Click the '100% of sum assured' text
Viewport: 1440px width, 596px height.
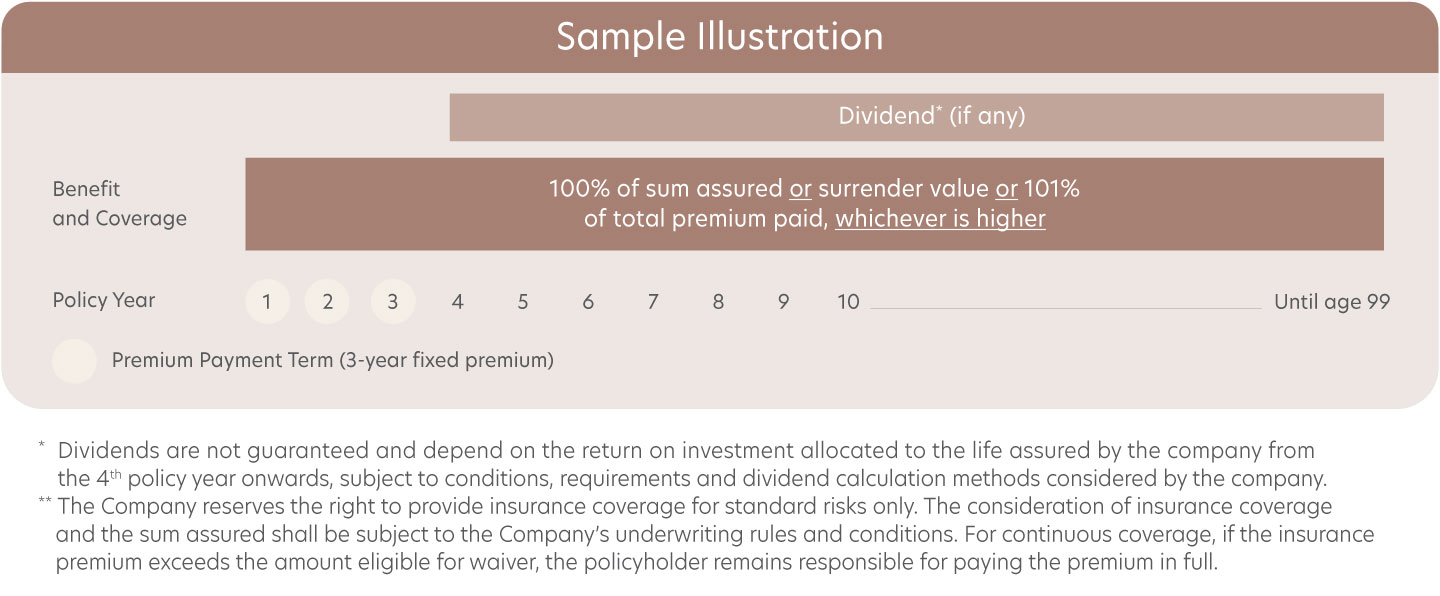click(666, 188)
